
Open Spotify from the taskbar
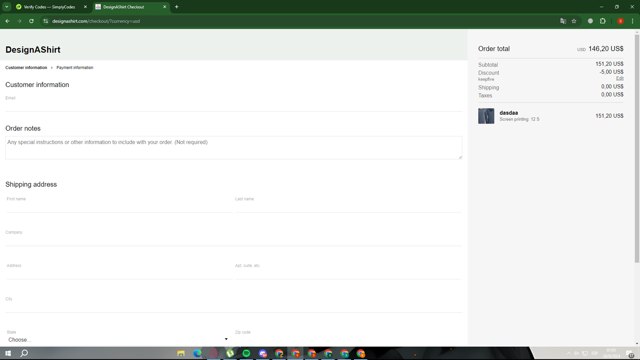246,353
